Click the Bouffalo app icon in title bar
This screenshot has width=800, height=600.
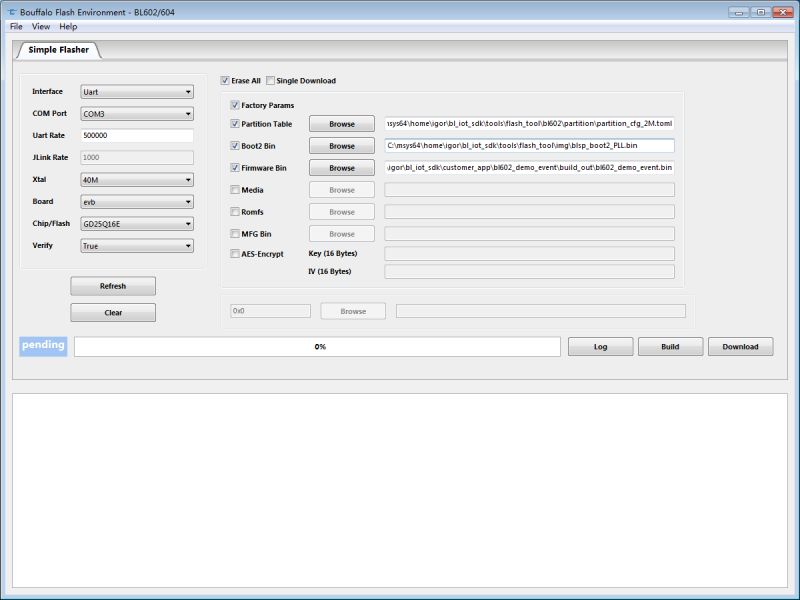(12, 12)
